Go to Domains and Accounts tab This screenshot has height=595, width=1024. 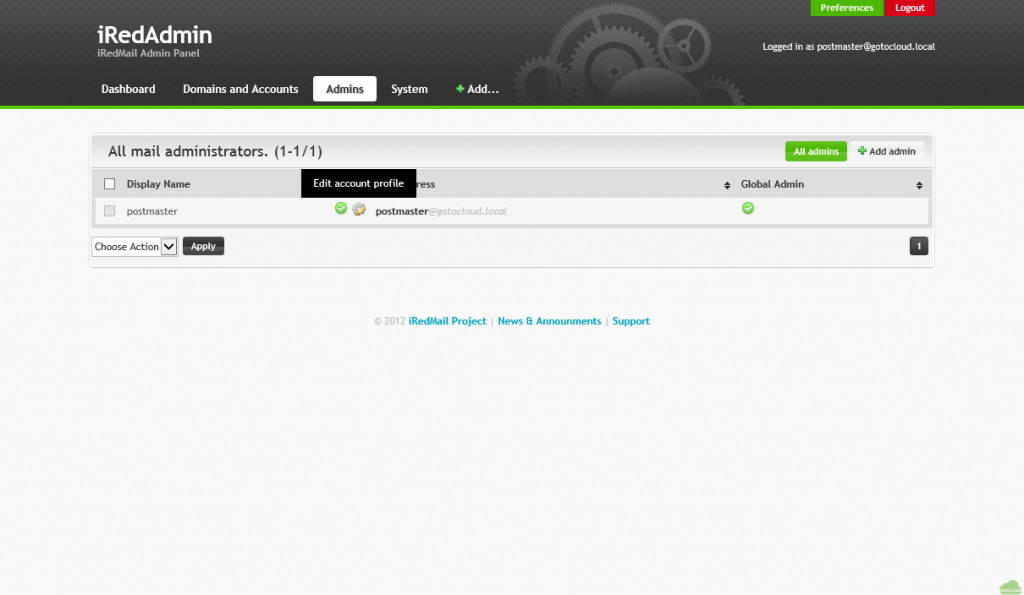point(240,89)
